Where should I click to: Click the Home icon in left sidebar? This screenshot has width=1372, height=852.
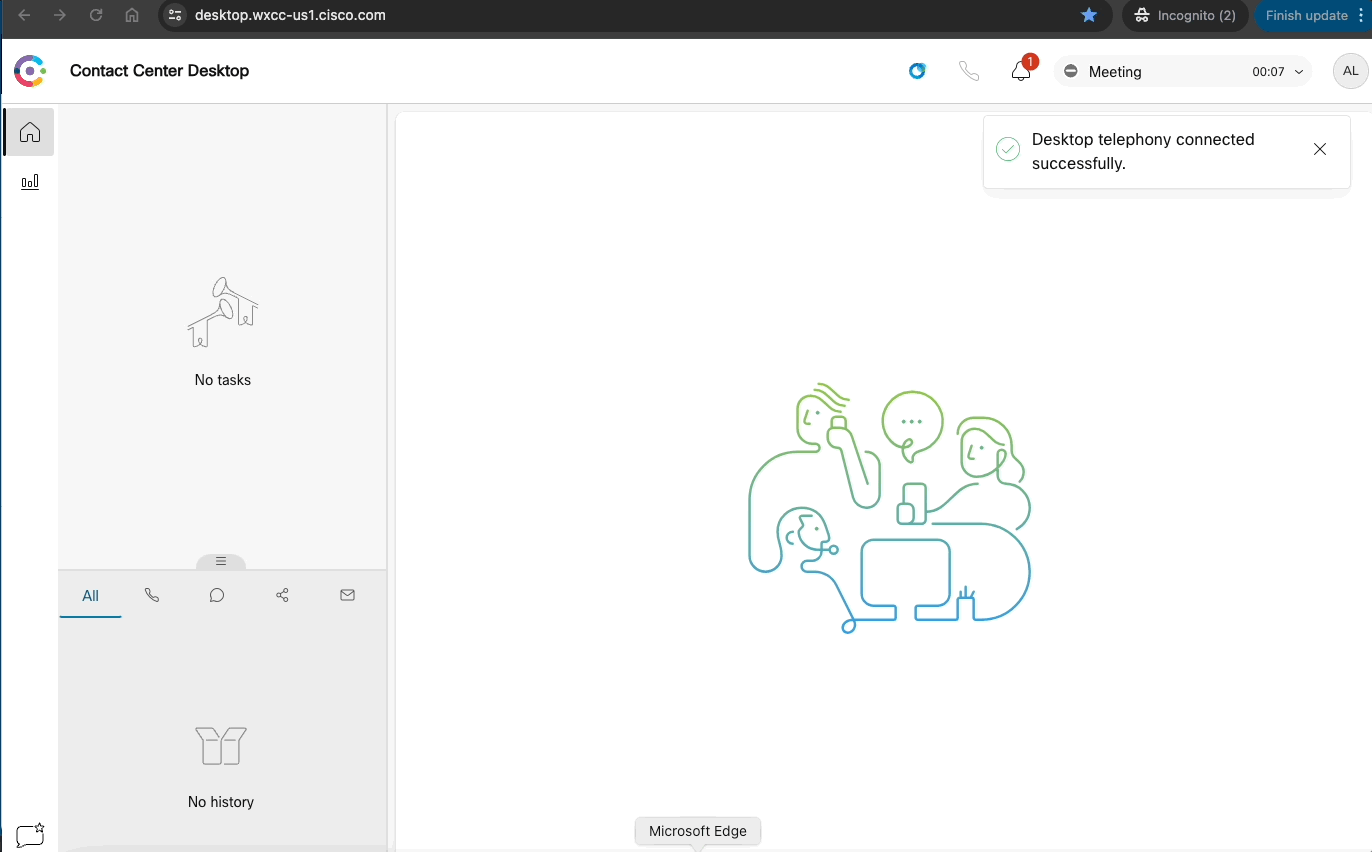click(x=30, y=132)
